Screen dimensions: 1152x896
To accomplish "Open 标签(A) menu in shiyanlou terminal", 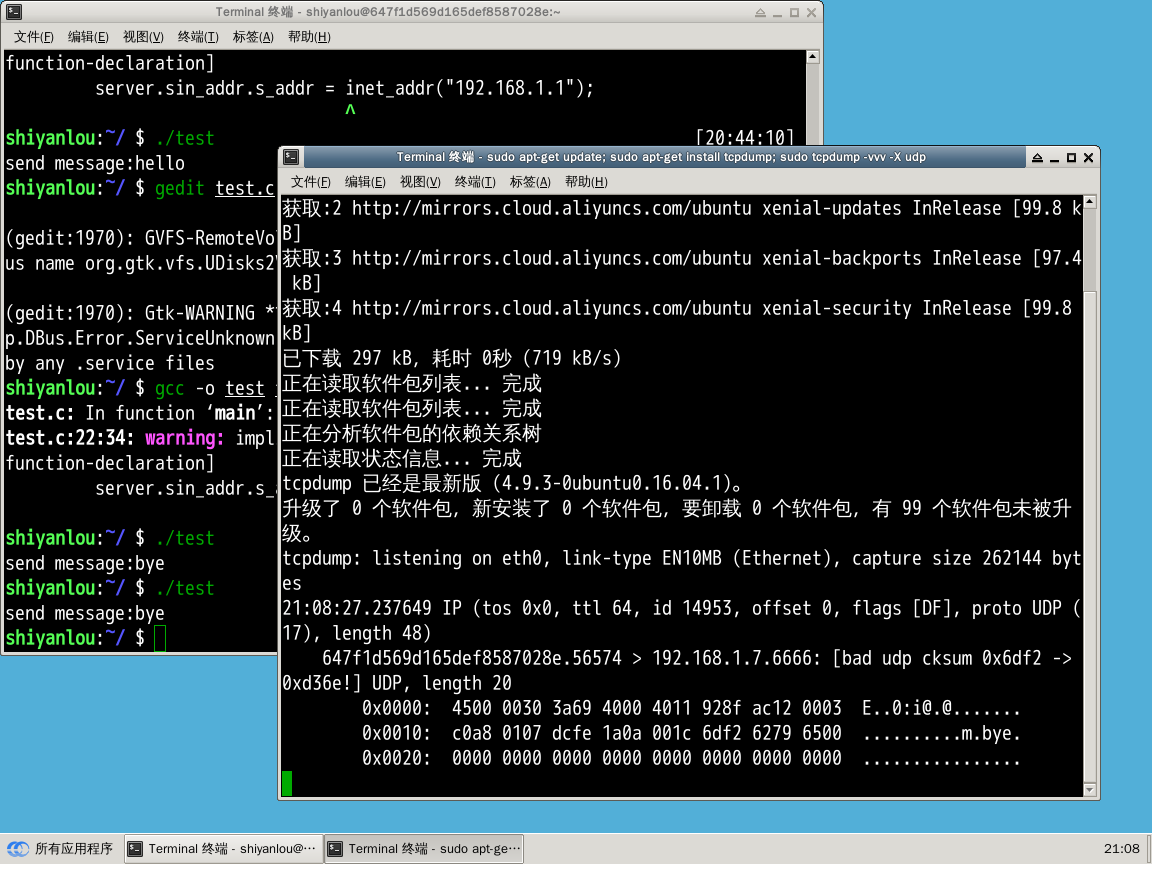I will coord(252,37).
